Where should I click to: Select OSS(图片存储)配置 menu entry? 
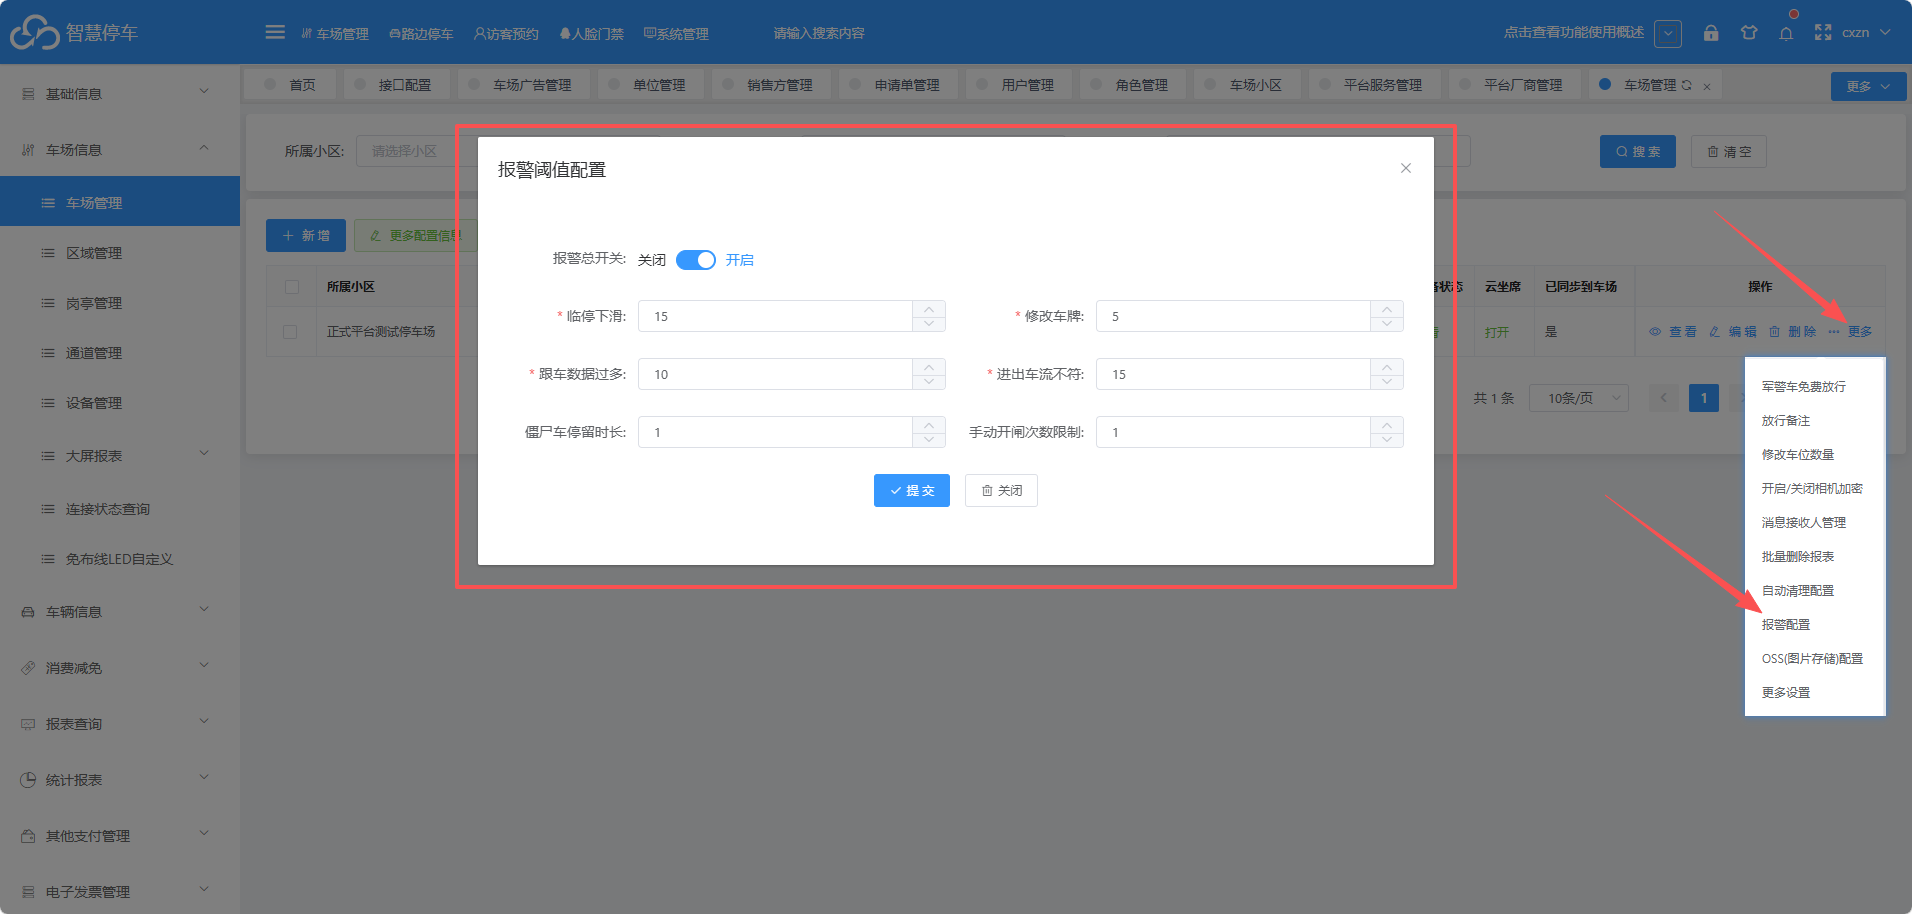[x=1812, y=658]
